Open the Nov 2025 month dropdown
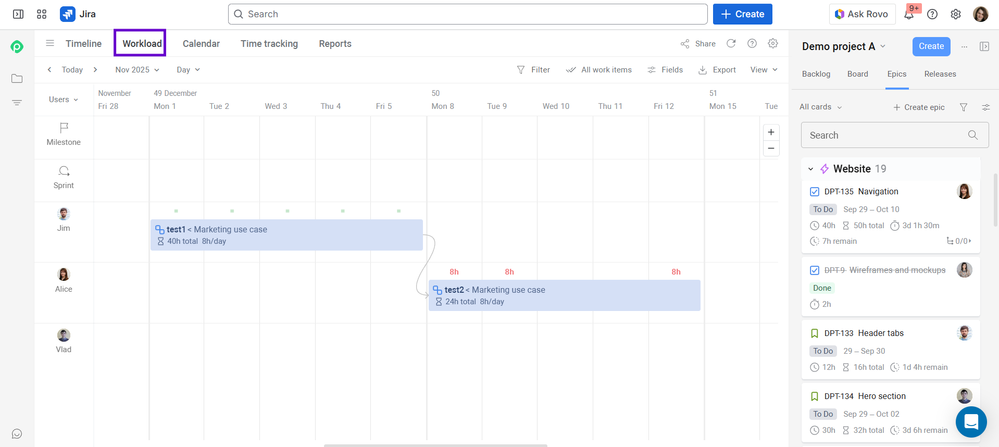 tap(137, 70)
